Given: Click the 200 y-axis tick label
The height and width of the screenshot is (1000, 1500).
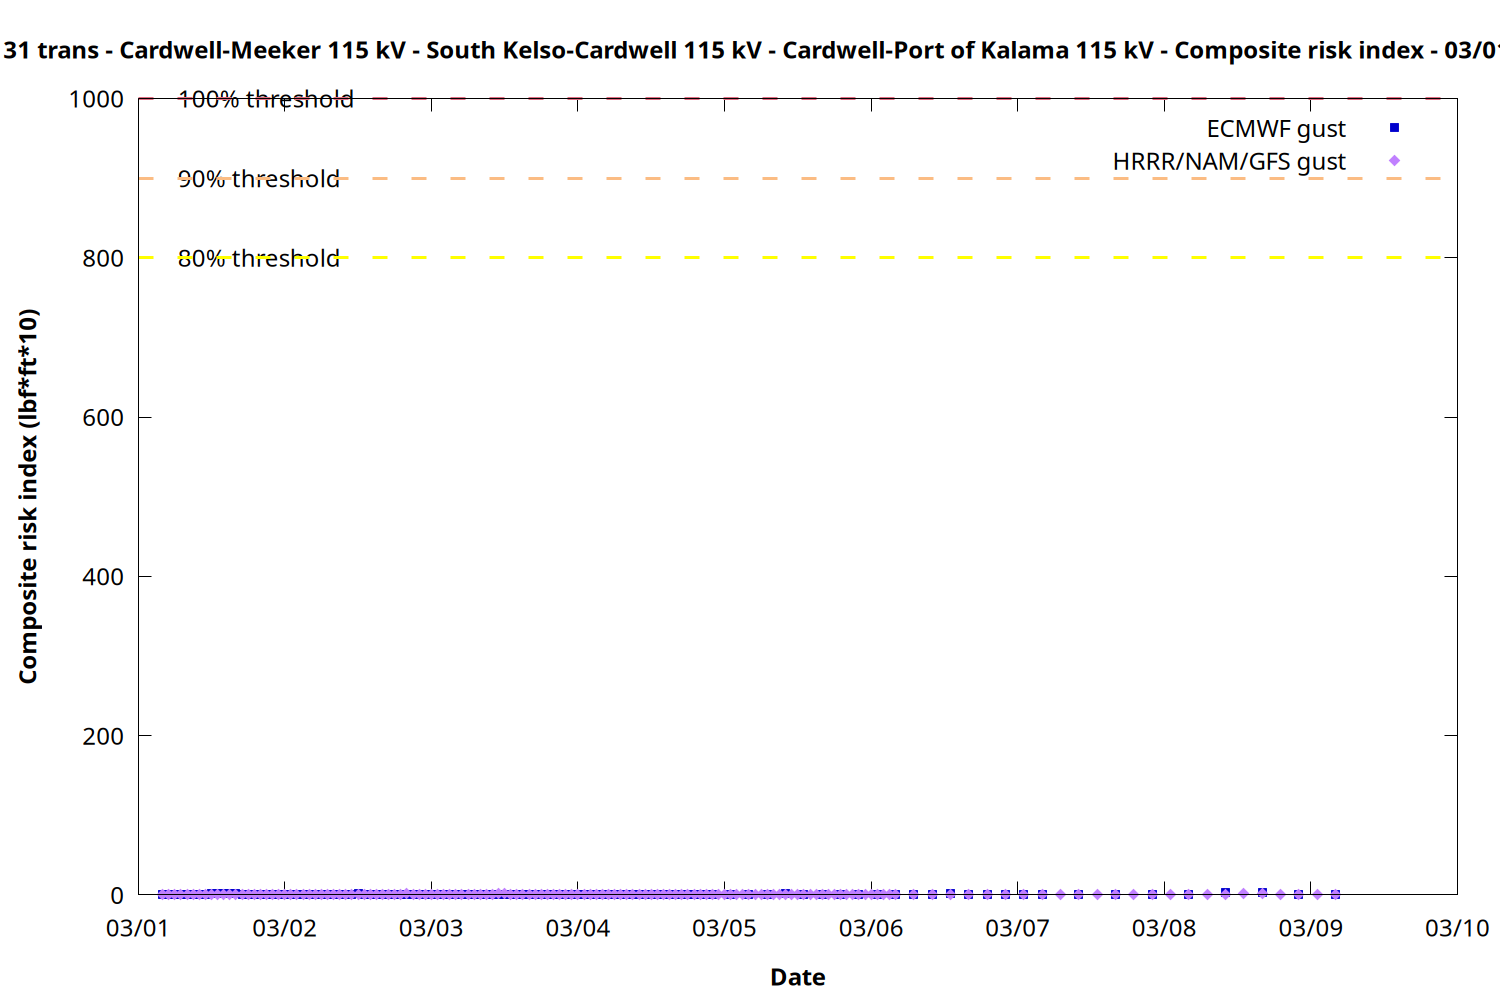Looking at the screenshot, I should (103, 736).
